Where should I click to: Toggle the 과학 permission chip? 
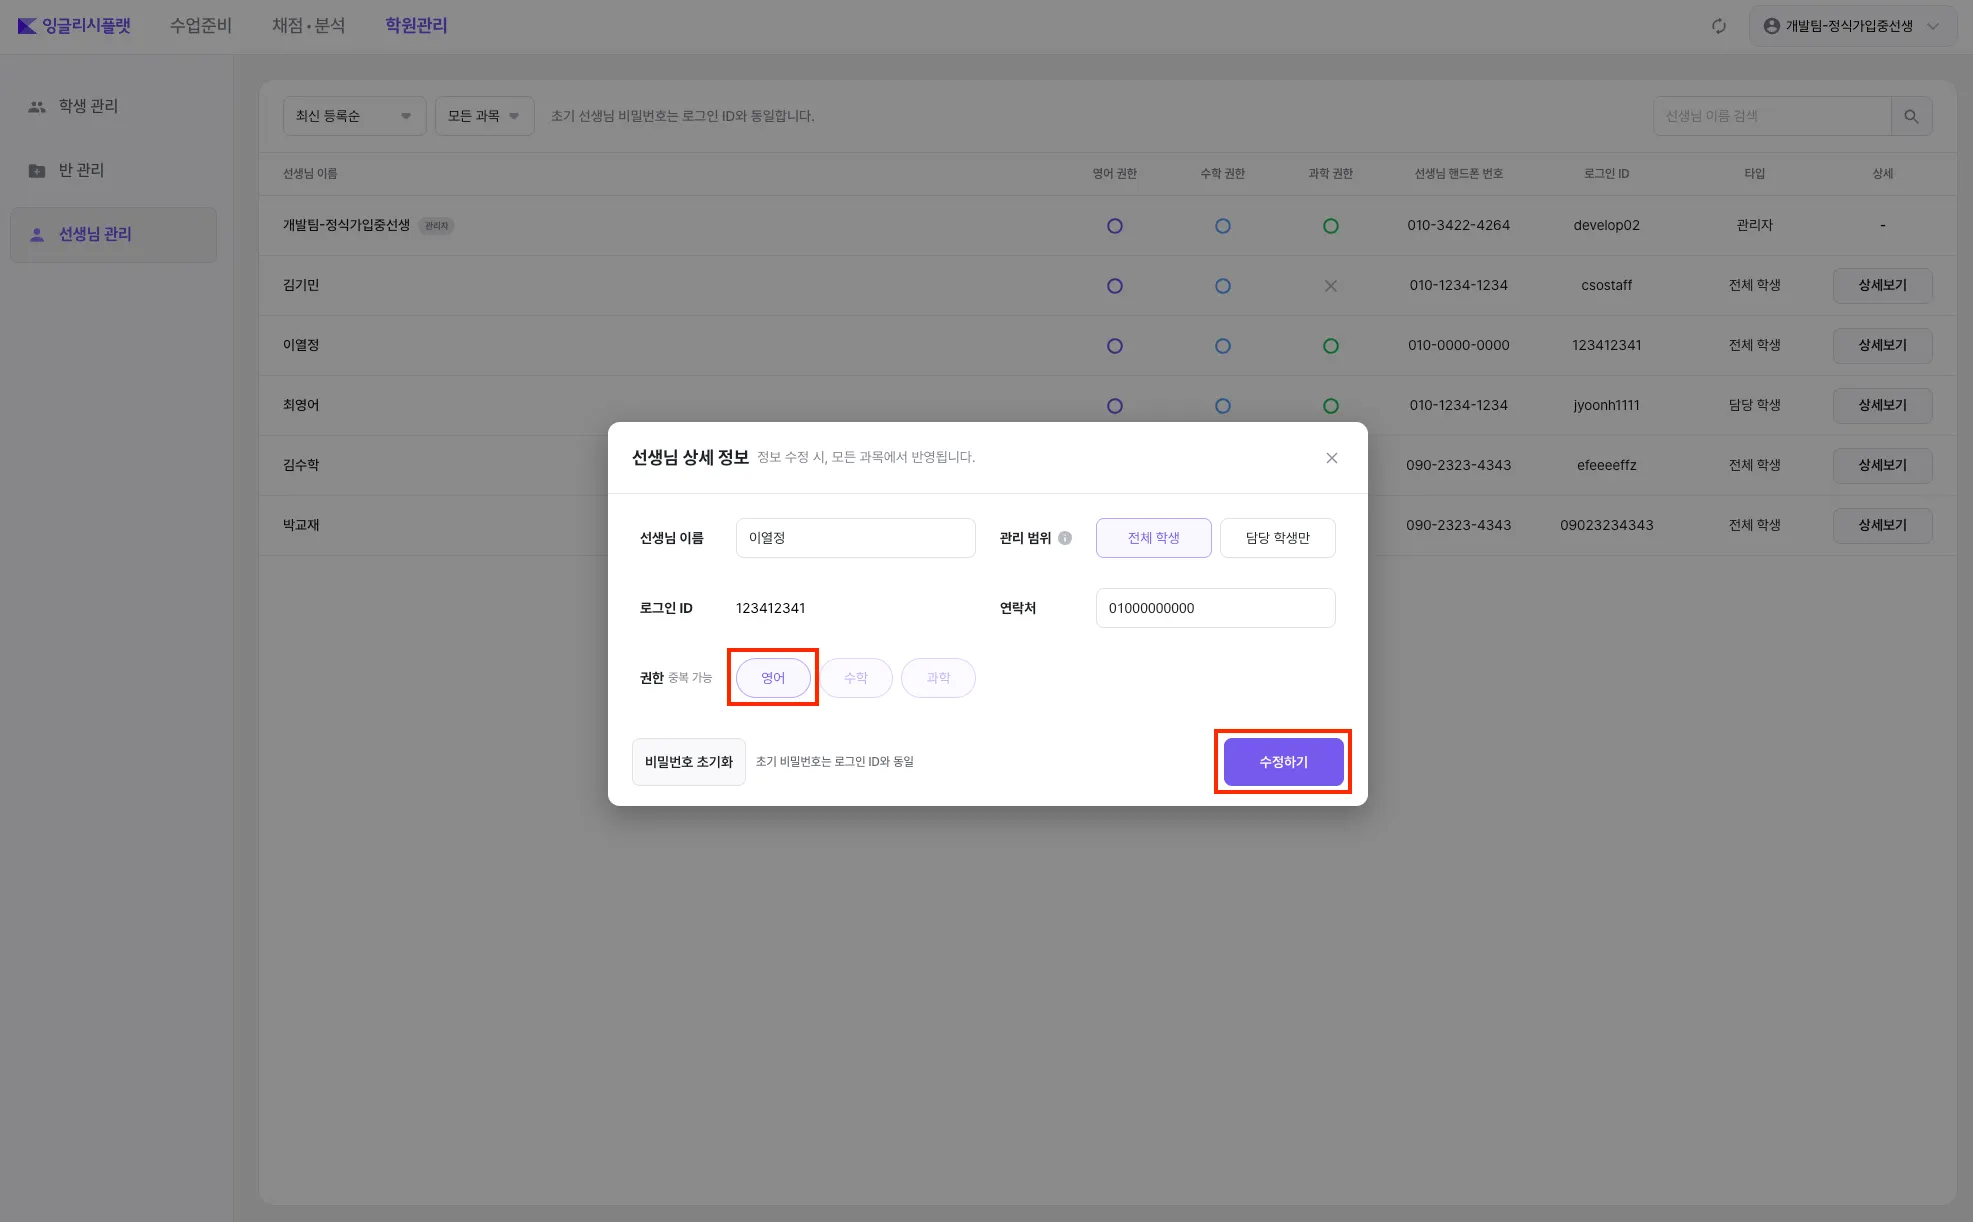point(937,678)
